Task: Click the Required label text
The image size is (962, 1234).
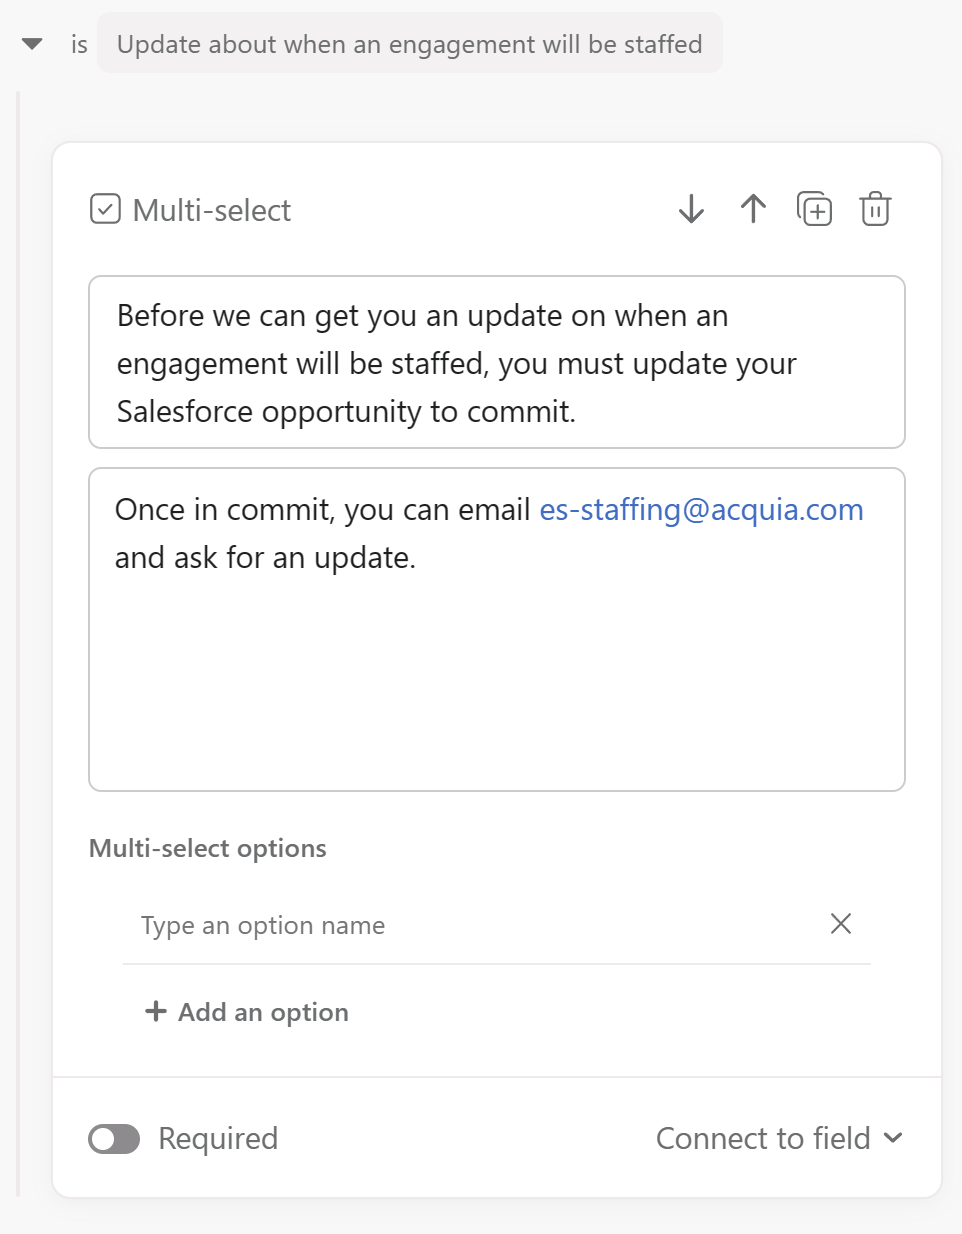Action: click(x=218, y=1138)
